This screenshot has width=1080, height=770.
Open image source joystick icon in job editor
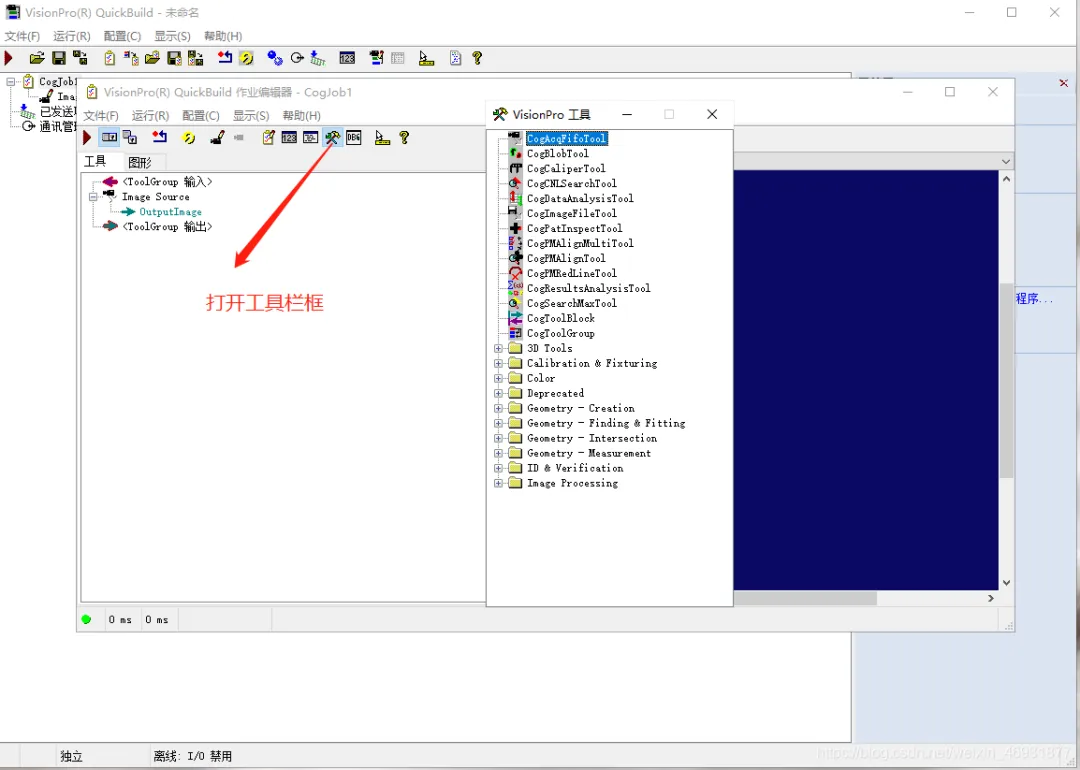point(217,138)
